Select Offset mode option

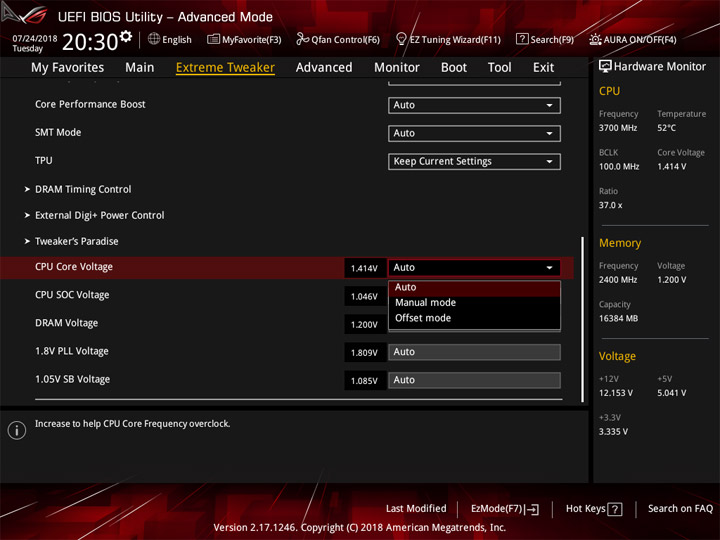click(x=474, y=318)
